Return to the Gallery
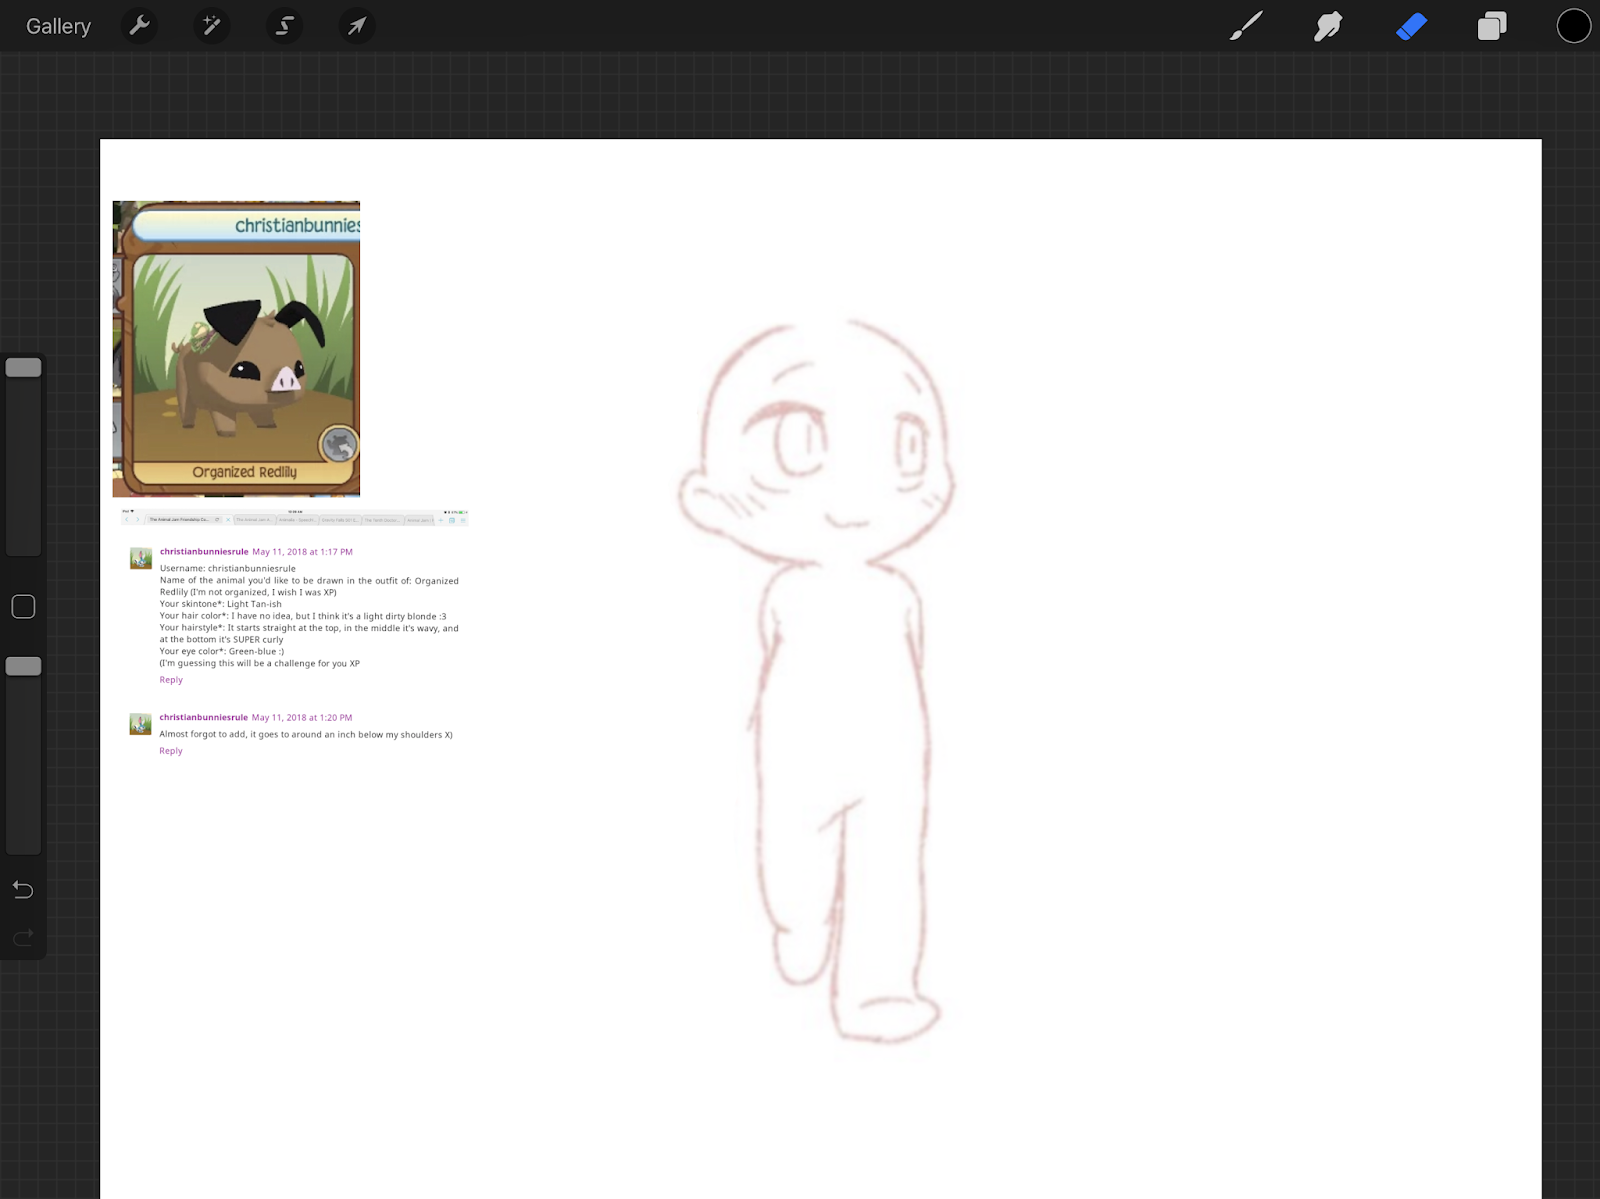Image resolution: width=1600 pixels, height=1199 pixels. (58, 26)
